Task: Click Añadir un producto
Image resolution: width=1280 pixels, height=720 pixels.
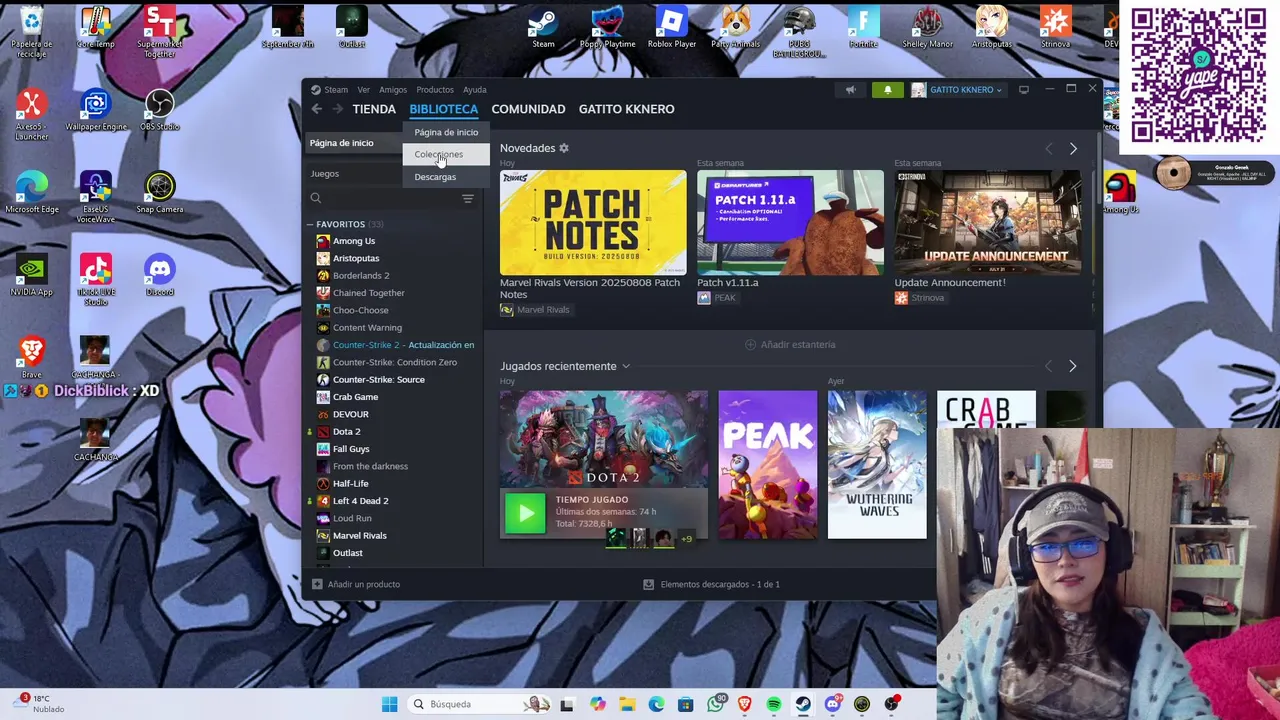Action: (x=356, y=584)
